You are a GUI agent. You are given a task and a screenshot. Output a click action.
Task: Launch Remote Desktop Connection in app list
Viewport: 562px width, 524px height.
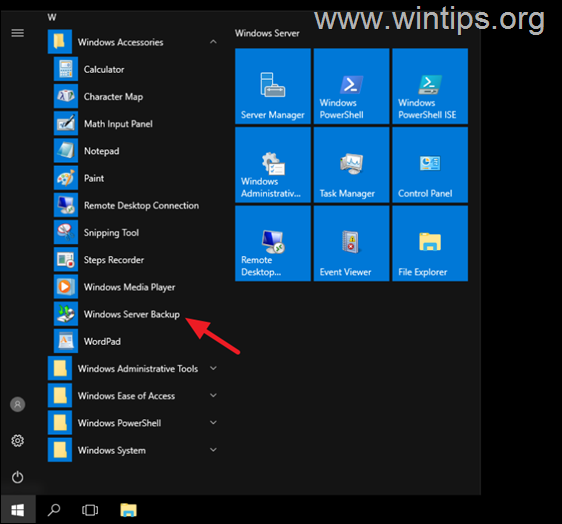point(134,205)
